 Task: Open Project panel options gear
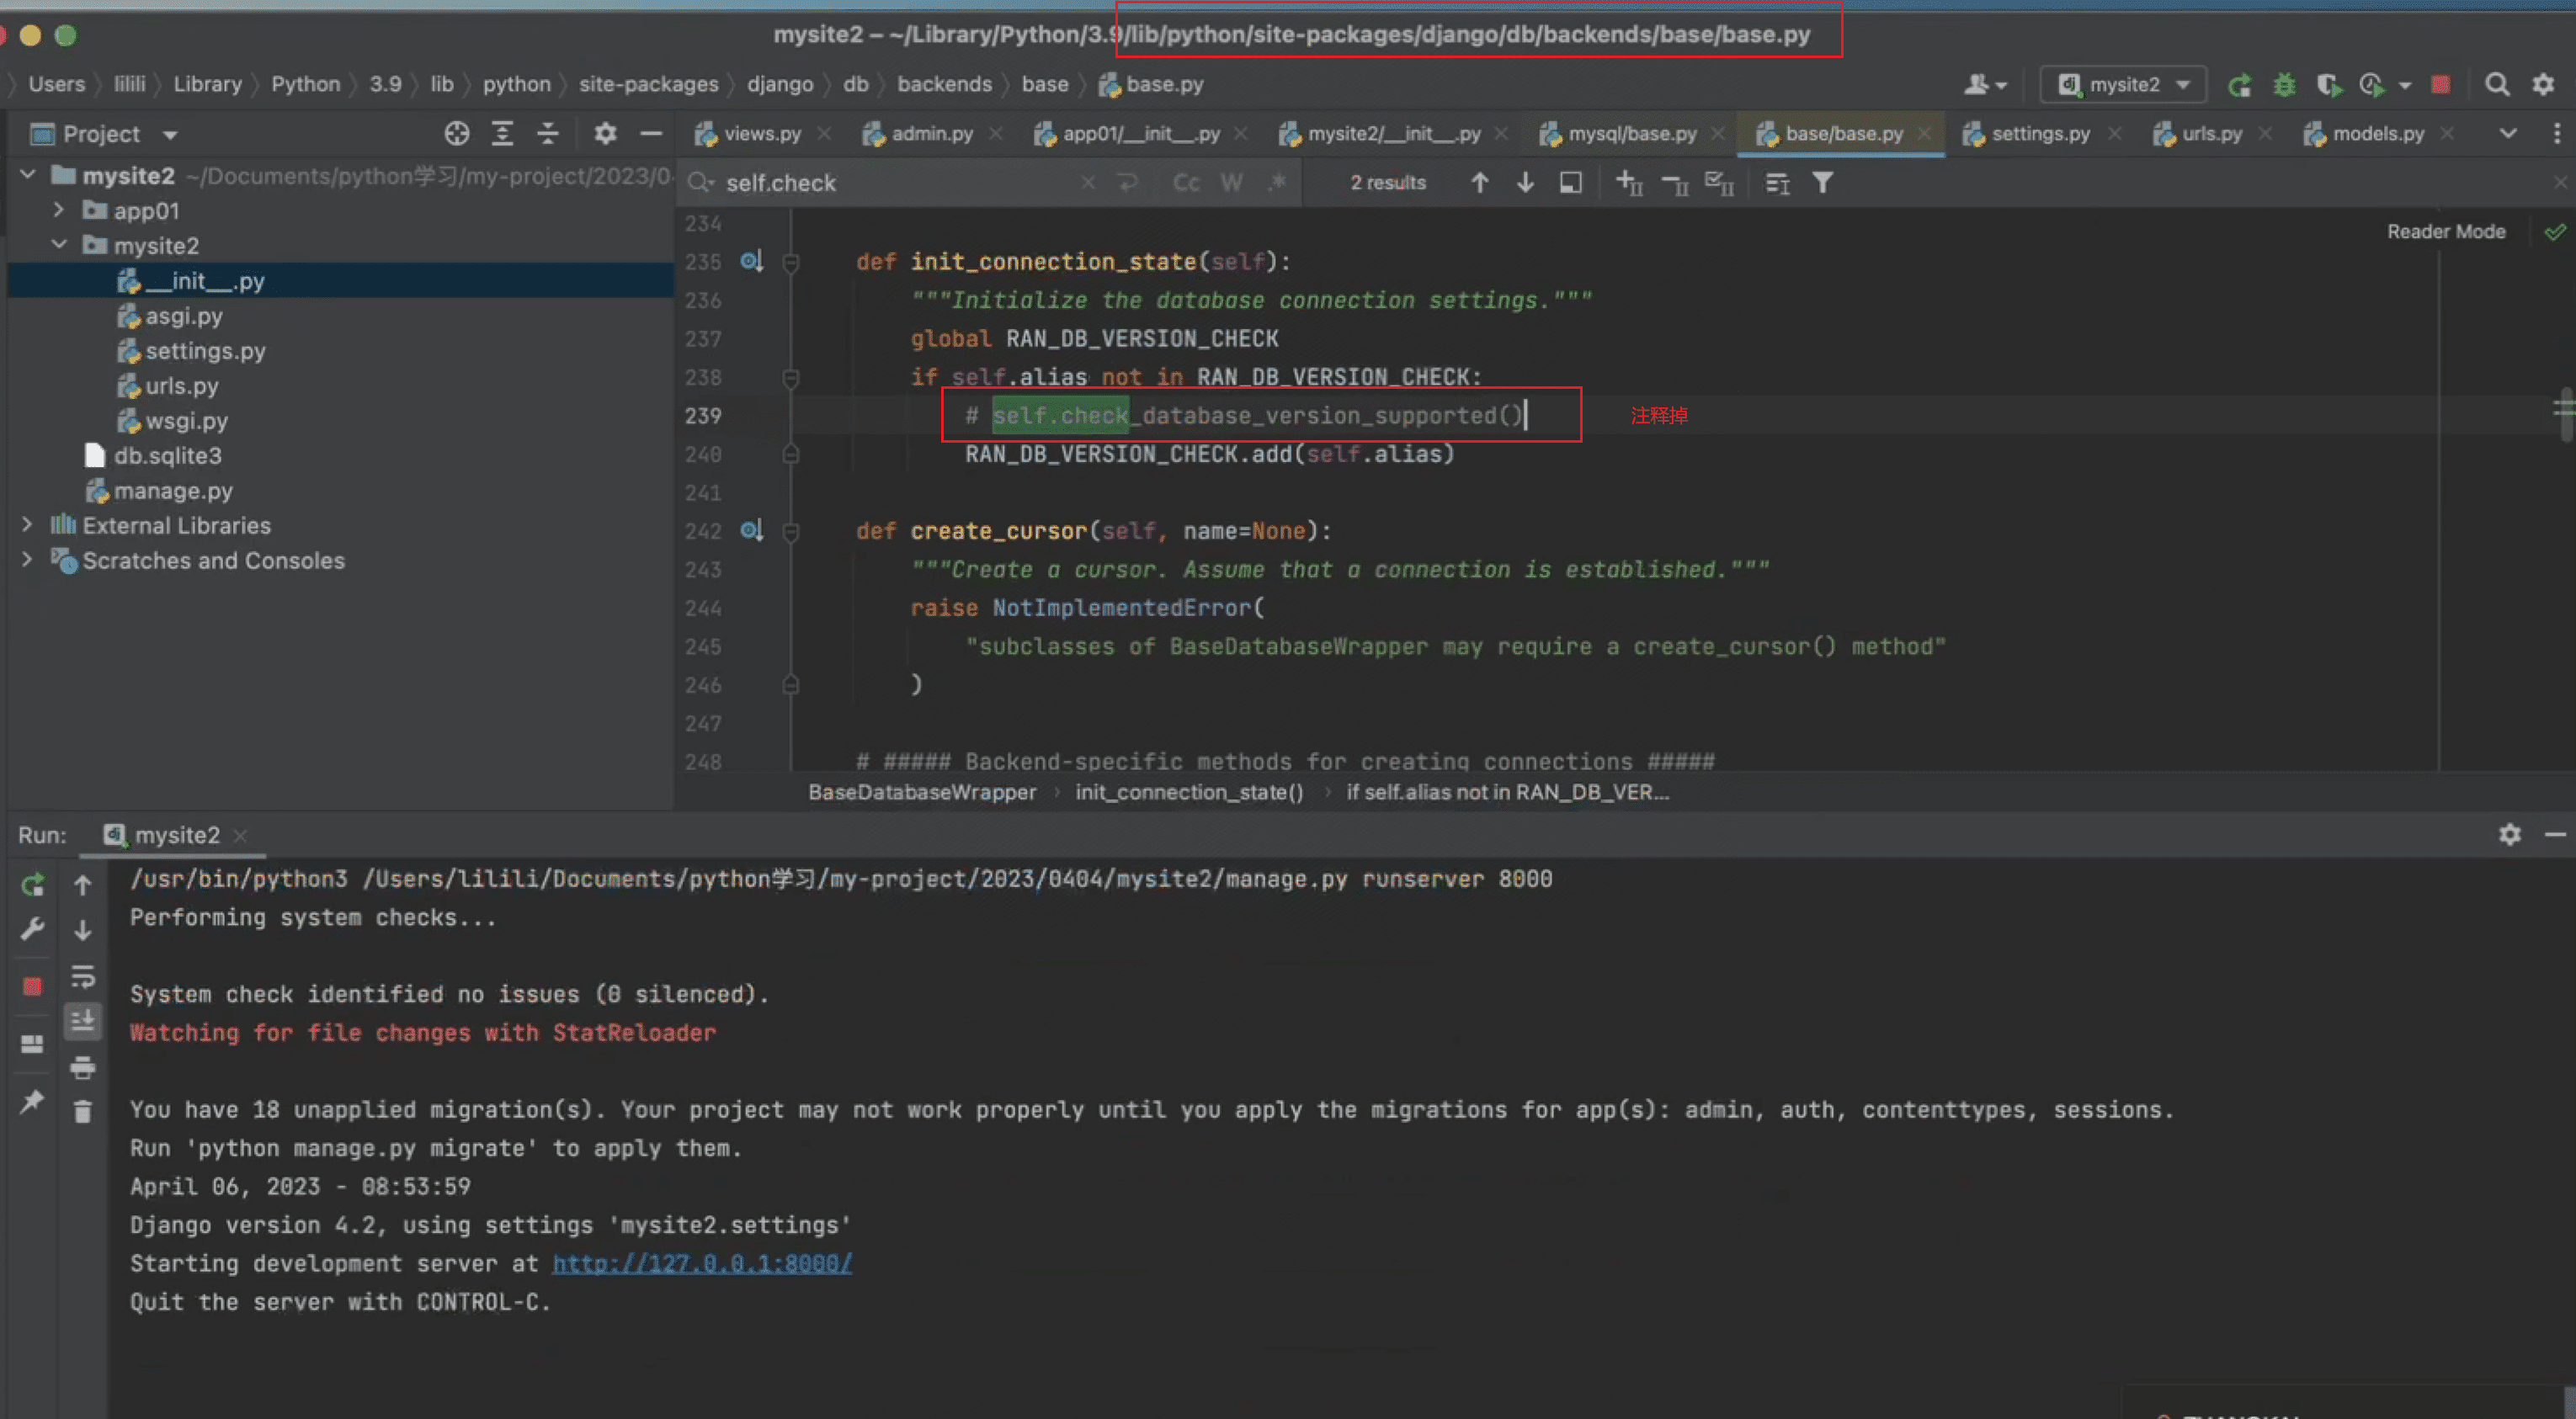(605, 133)
